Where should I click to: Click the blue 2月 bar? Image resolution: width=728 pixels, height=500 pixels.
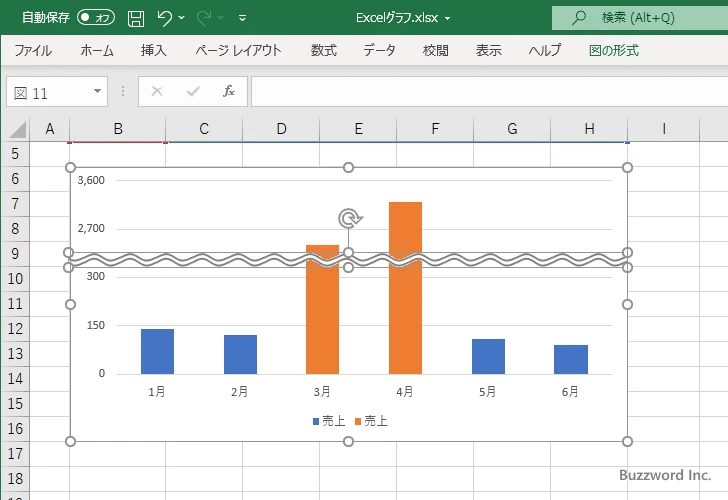(240, 354)
